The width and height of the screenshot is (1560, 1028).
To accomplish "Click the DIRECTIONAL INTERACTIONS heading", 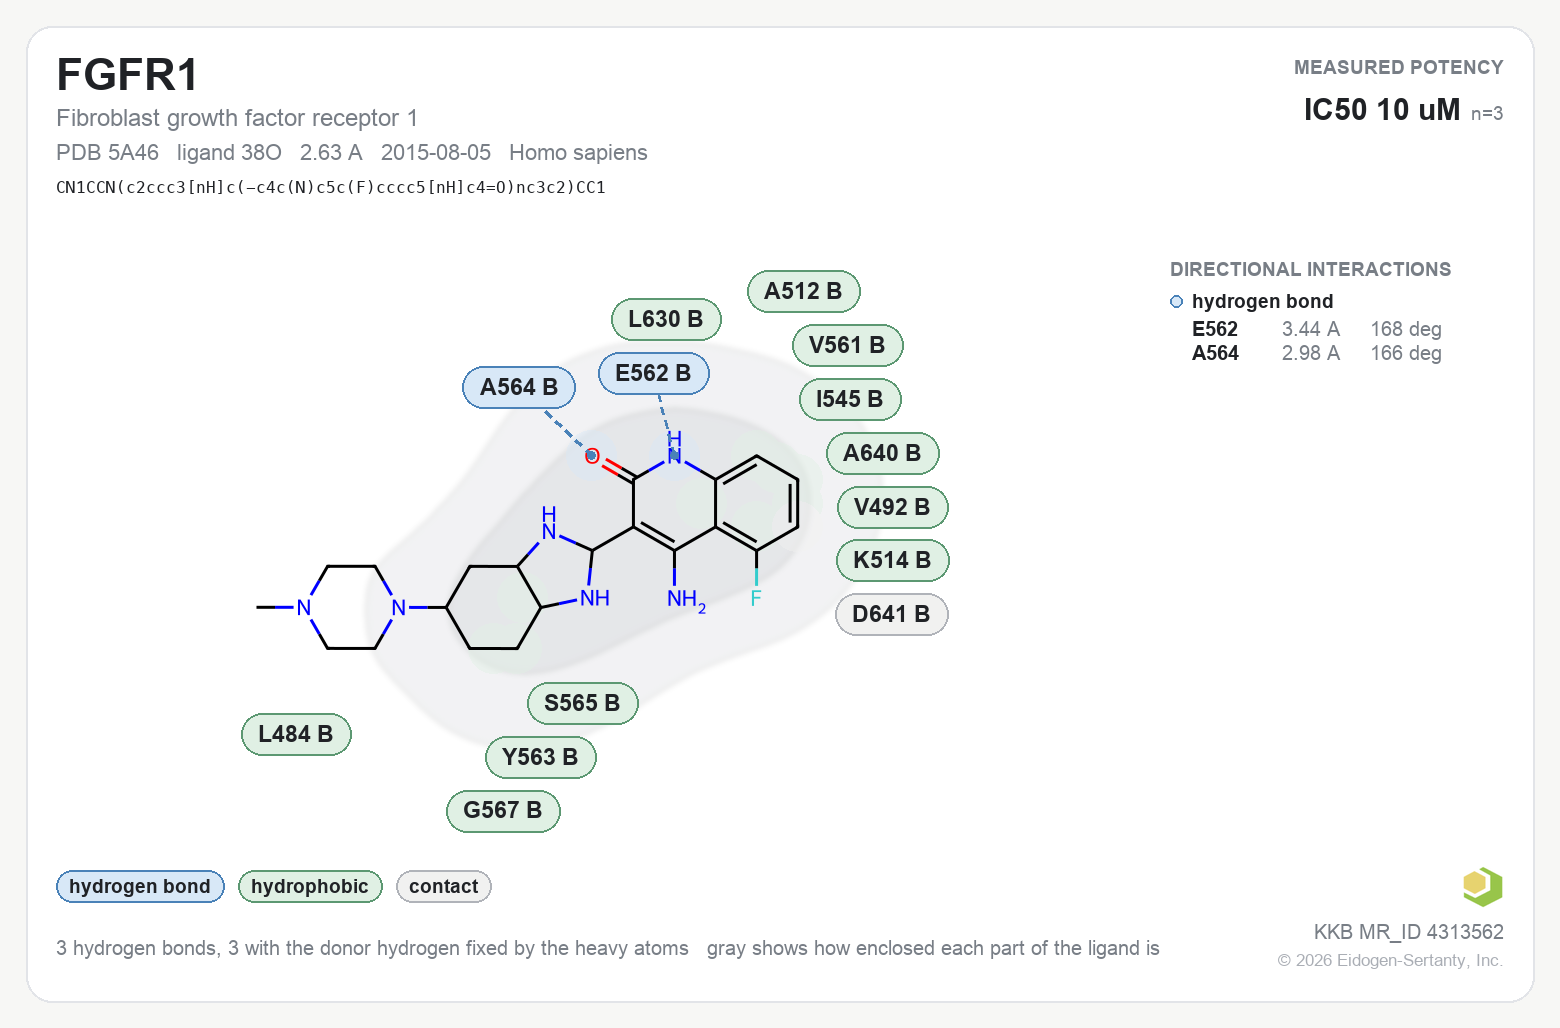I will (1310, 269).
